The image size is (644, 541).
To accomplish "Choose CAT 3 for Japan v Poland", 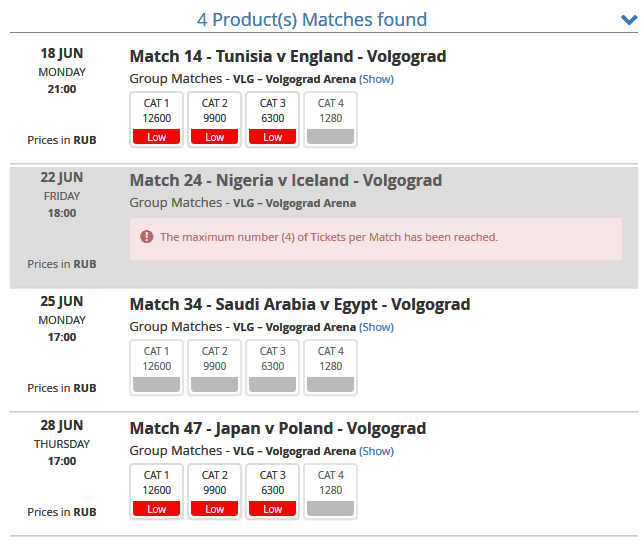I will click(x=272, y=492).
